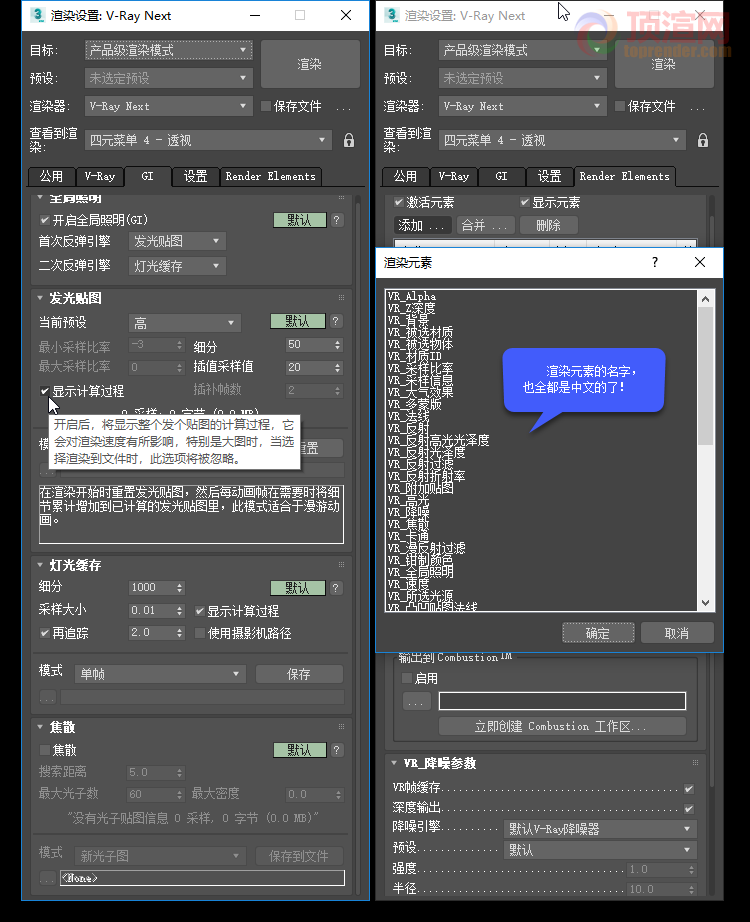Switch to 设置 tab in left window
Screen dimensions: 750x922
[195, 176]
